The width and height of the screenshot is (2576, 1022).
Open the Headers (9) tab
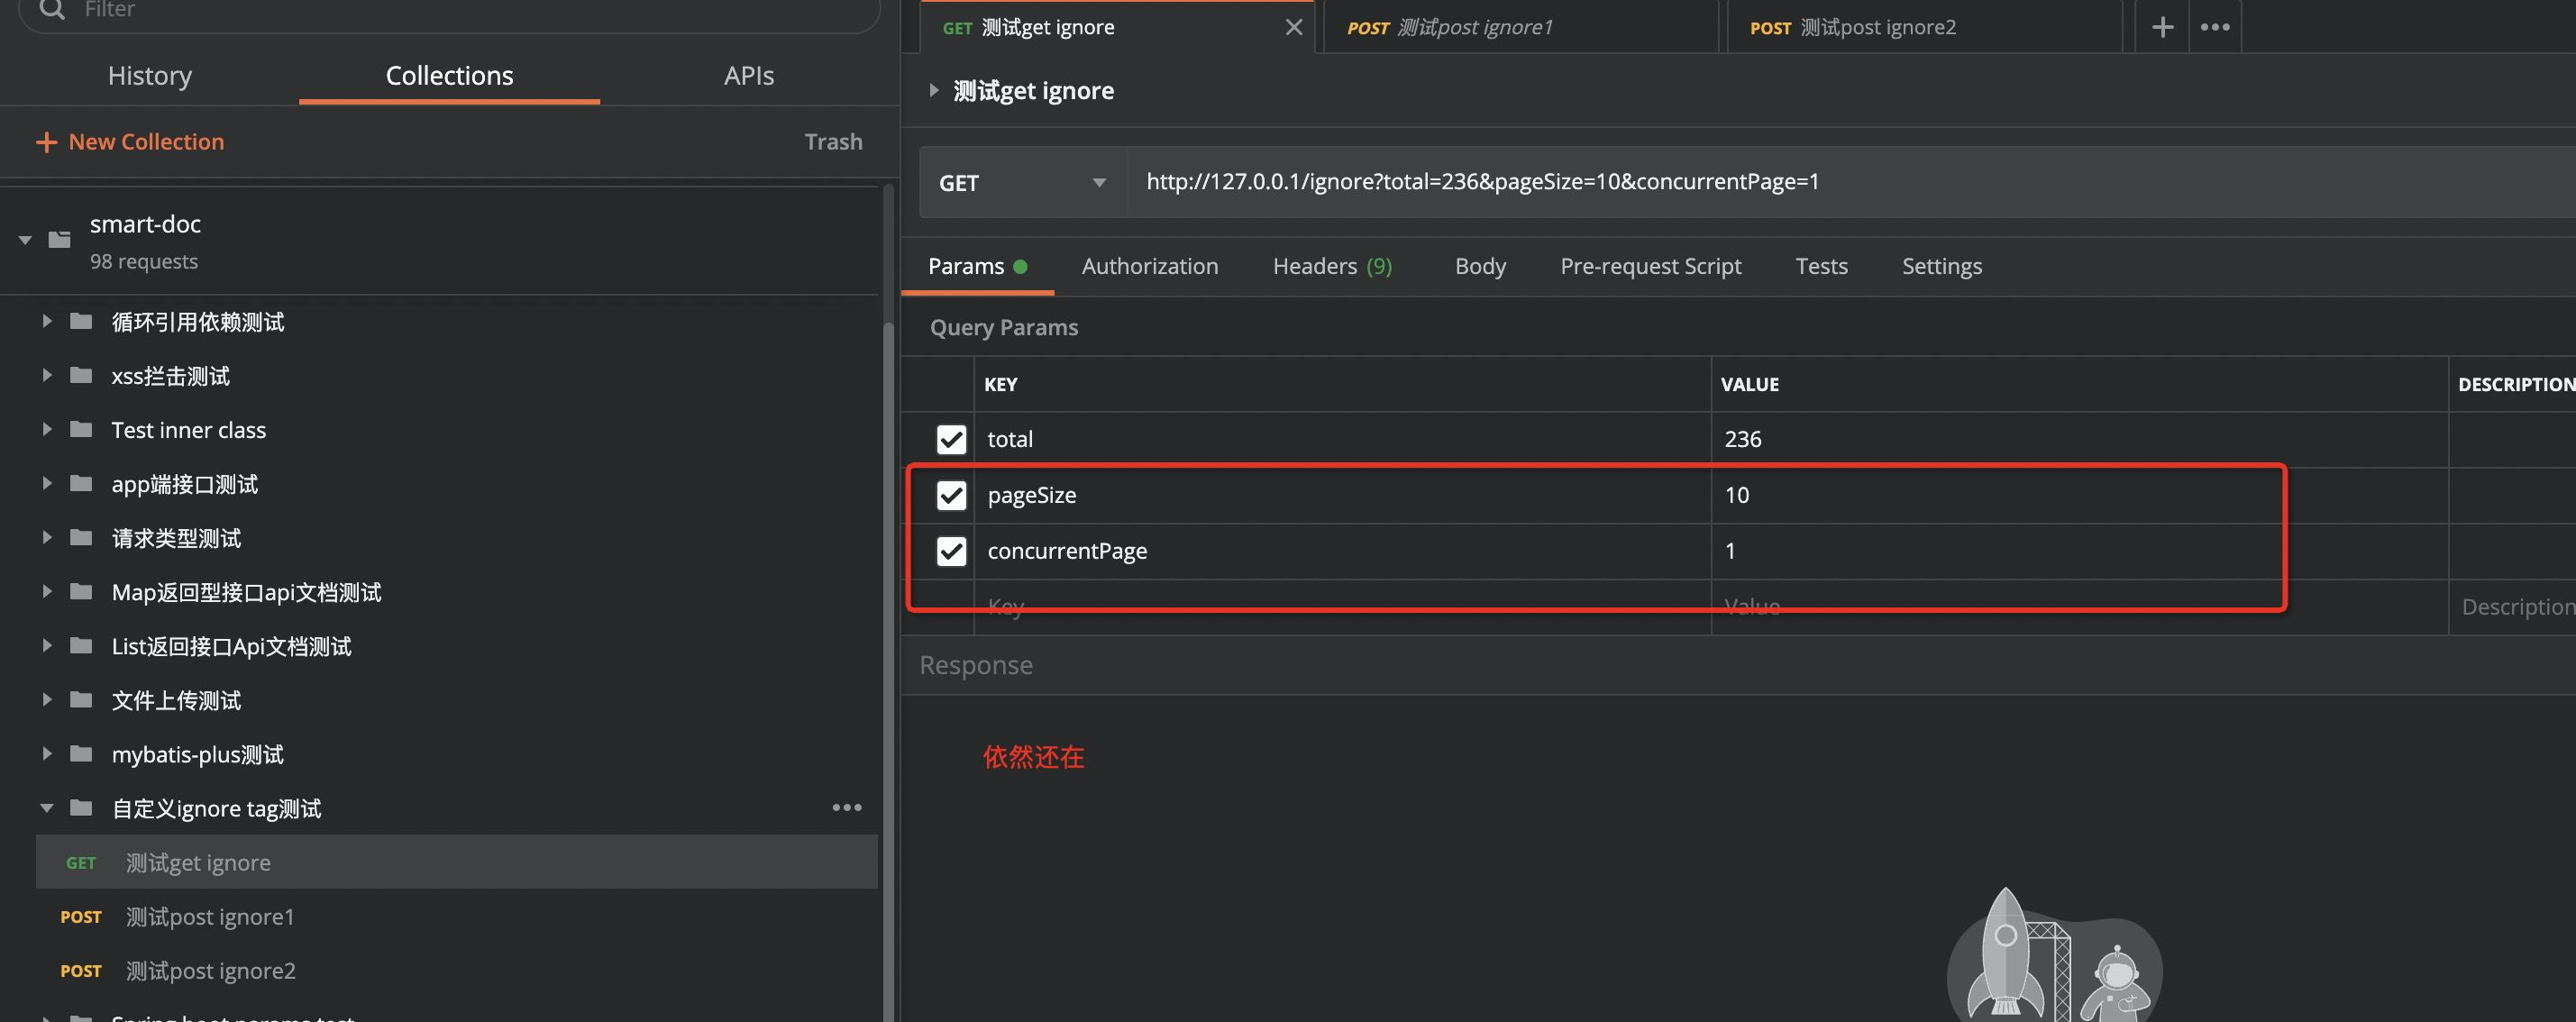pos(1332,266)
